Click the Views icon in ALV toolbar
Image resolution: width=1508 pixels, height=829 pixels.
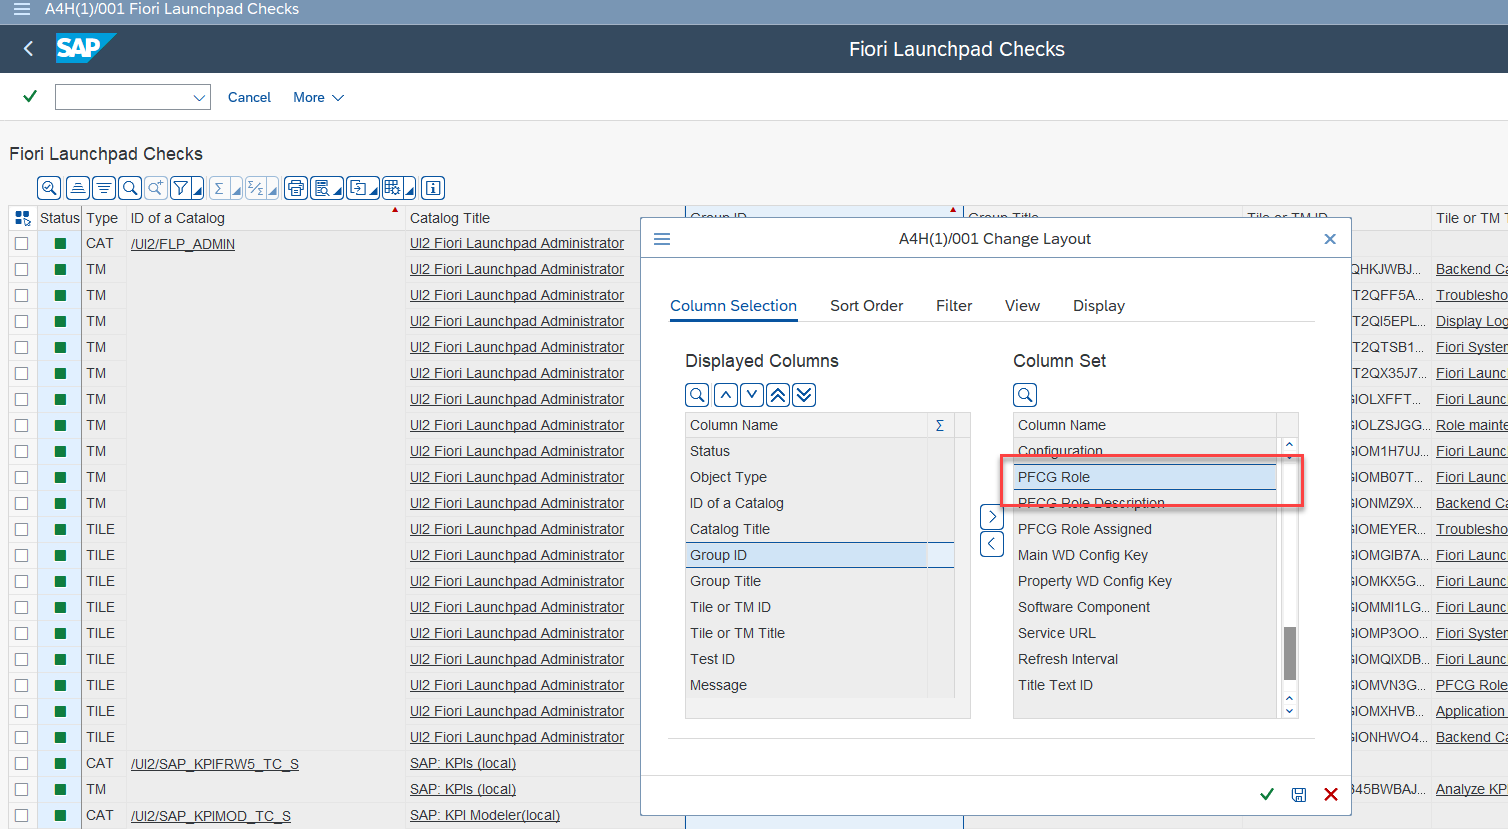(x=322, y=188)
